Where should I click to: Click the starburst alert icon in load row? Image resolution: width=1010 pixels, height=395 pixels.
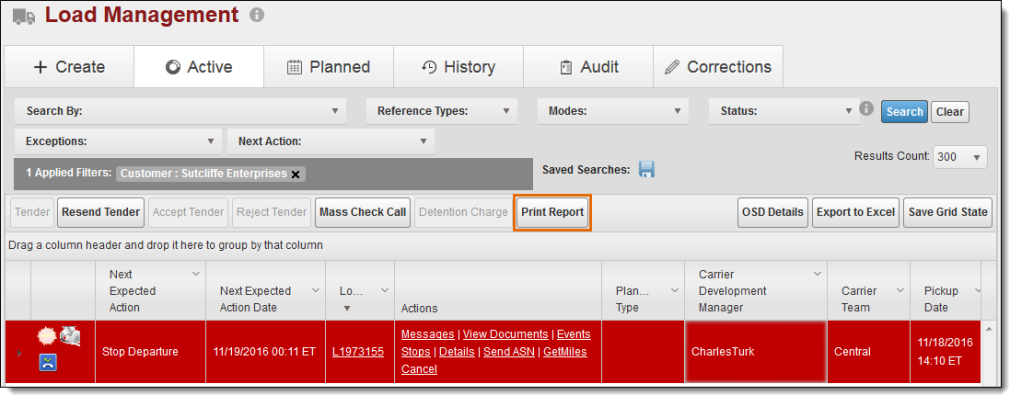pos(47,337)
